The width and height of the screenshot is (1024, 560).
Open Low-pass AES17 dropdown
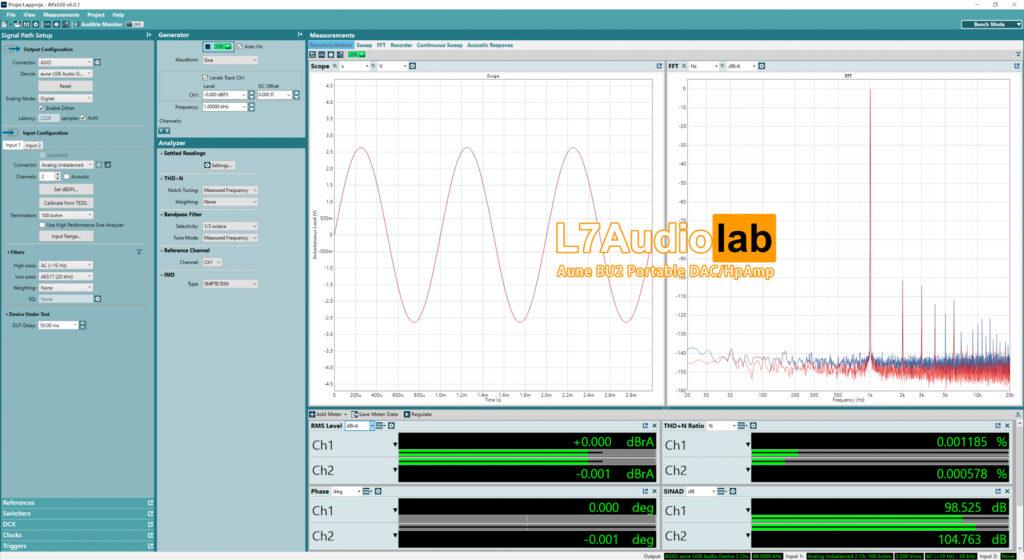pyautogui.click(x=67, y=277)
